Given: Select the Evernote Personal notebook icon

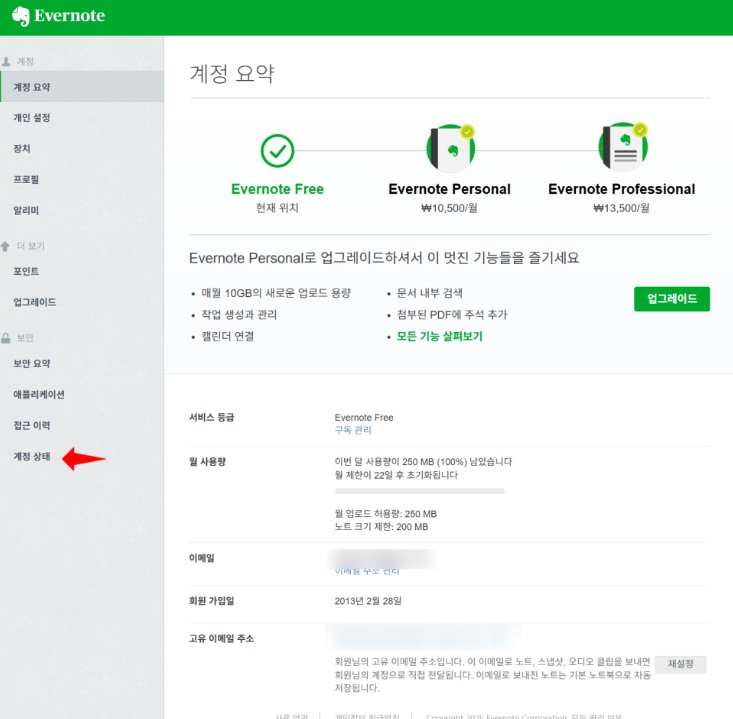Looking at the screenshot, I should pos(451,148).
